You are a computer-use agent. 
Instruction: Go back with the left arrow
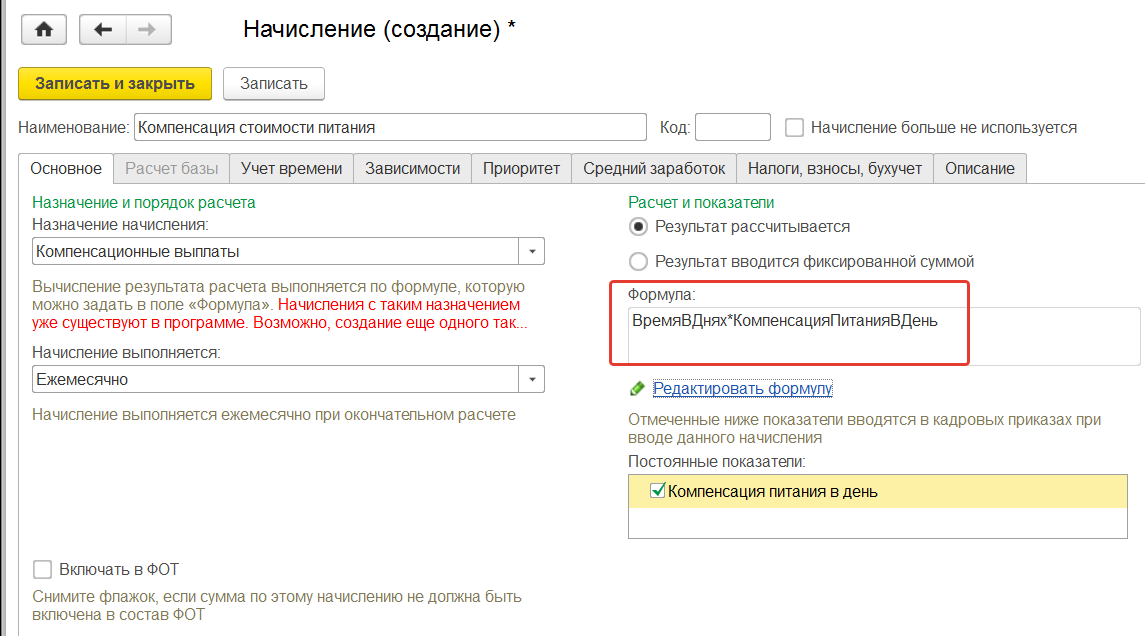tap(102, 29)
